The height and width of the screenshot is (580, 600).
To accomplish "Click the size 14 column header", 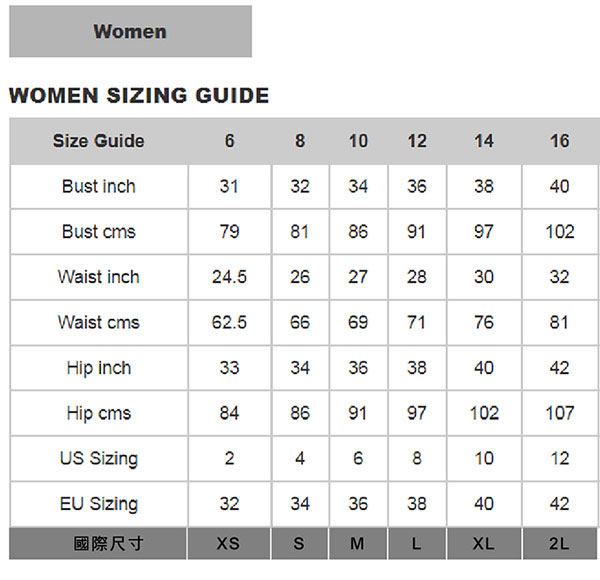I will pyautogui.click(x=484, y=141).
